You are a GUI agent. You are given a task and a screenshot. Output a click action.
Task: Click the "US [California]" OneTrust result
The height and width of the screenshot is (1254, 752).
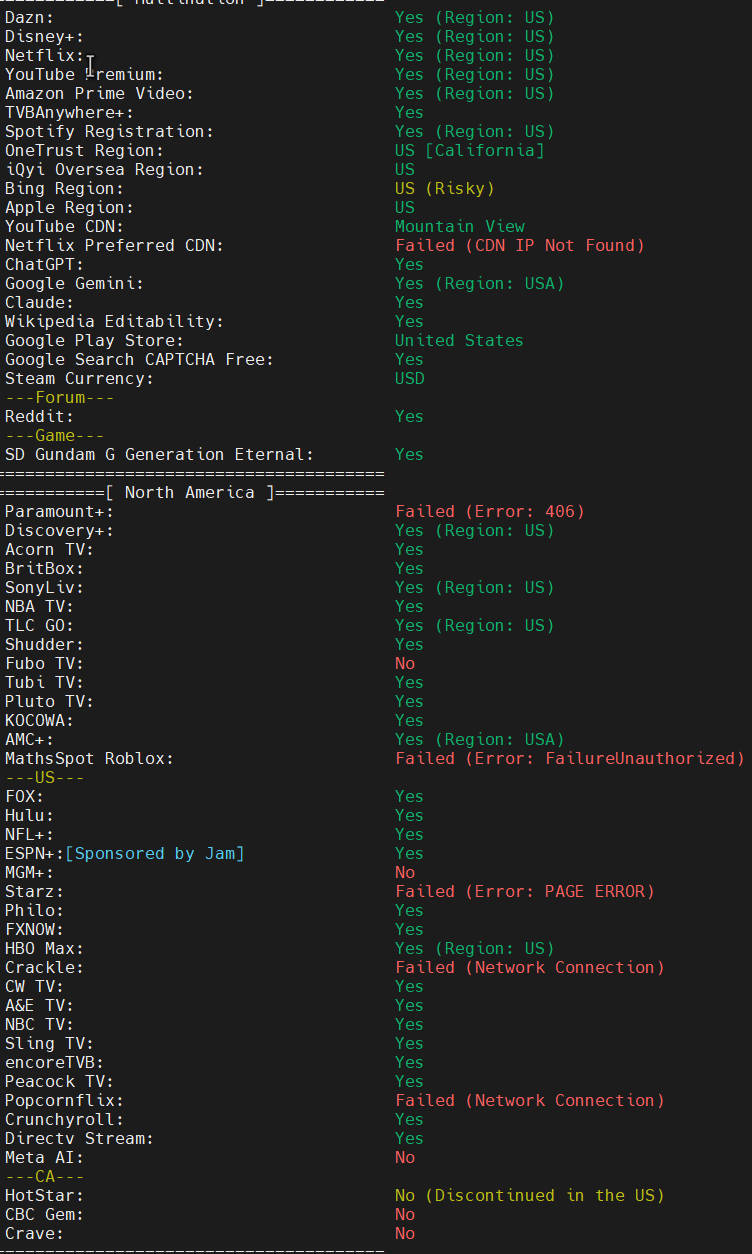(469, 150)
